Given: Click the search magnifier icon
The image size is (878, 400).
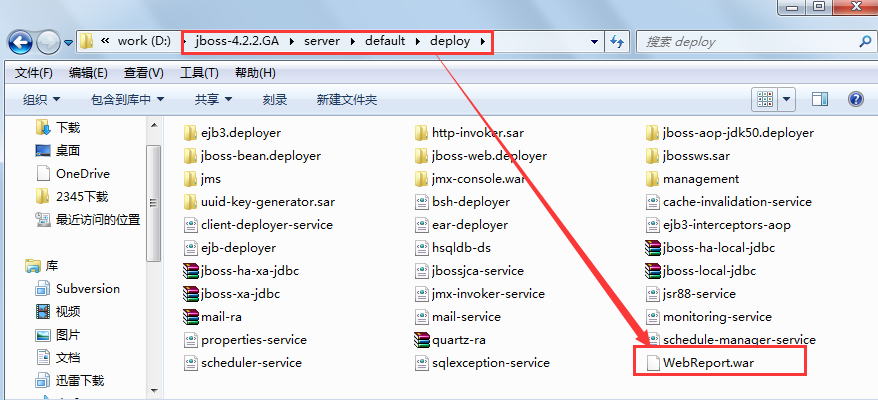Looking at the screenshot, I should pos(865,41).
